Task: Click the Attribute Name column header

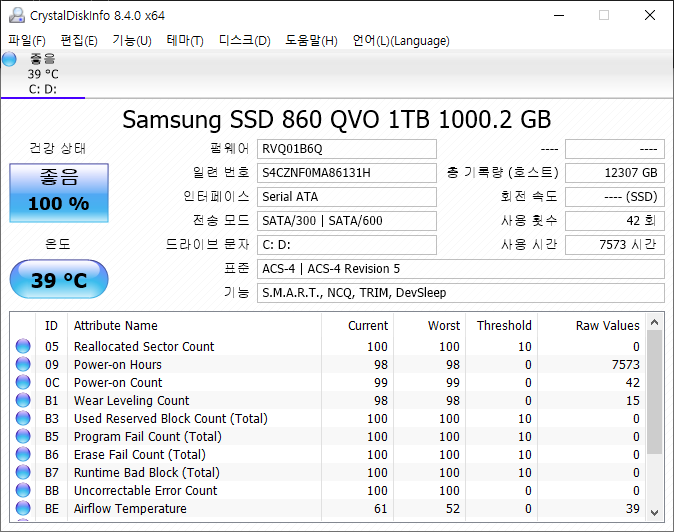Action: coord(194,326)
